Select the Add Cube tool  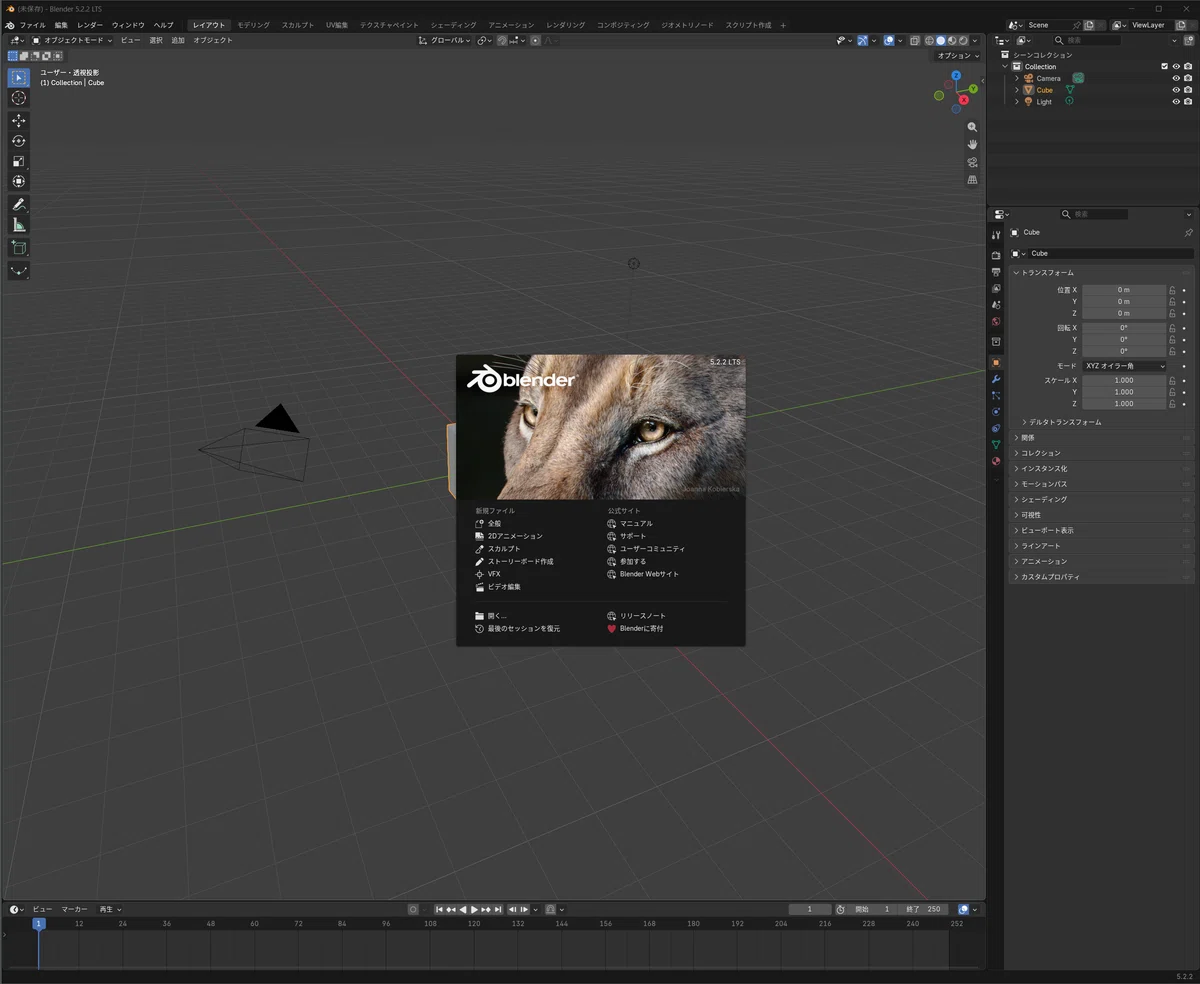click(x=18, y=247)
